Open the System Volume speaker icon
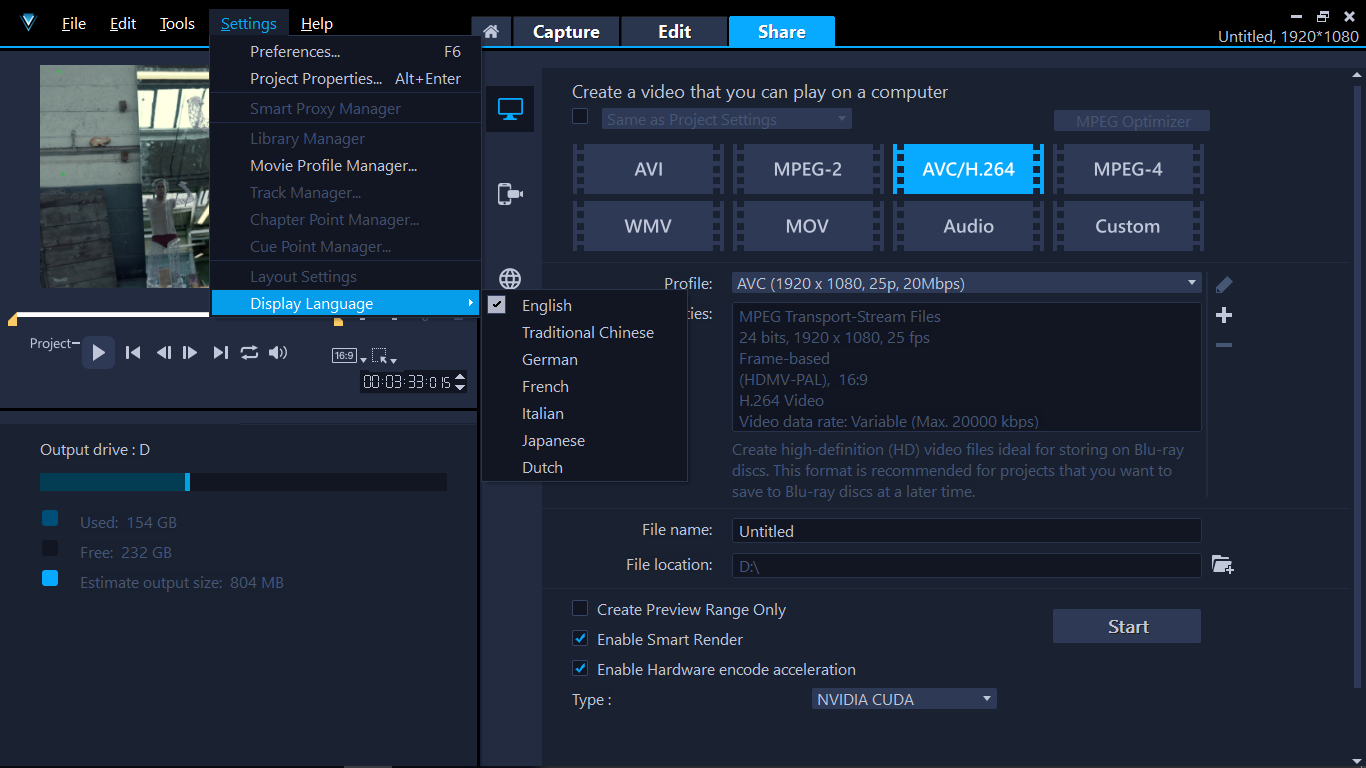The image size is (1366, 768). coord(278,352)
